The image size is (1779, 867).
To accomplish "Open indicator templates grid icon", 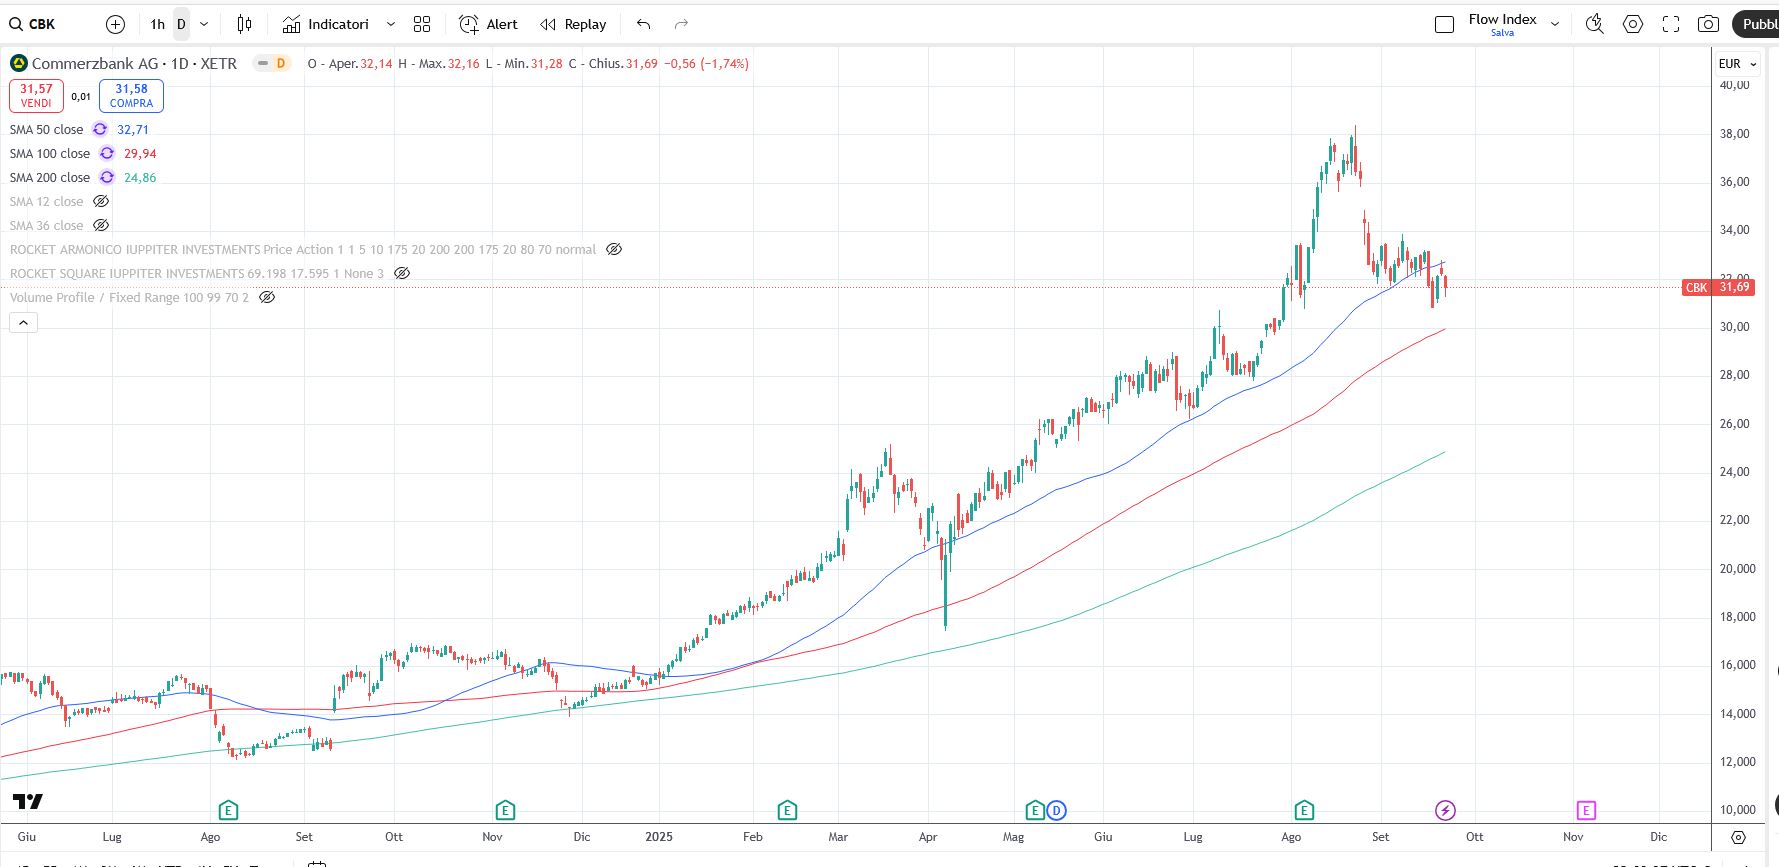I will coord(422,24).
